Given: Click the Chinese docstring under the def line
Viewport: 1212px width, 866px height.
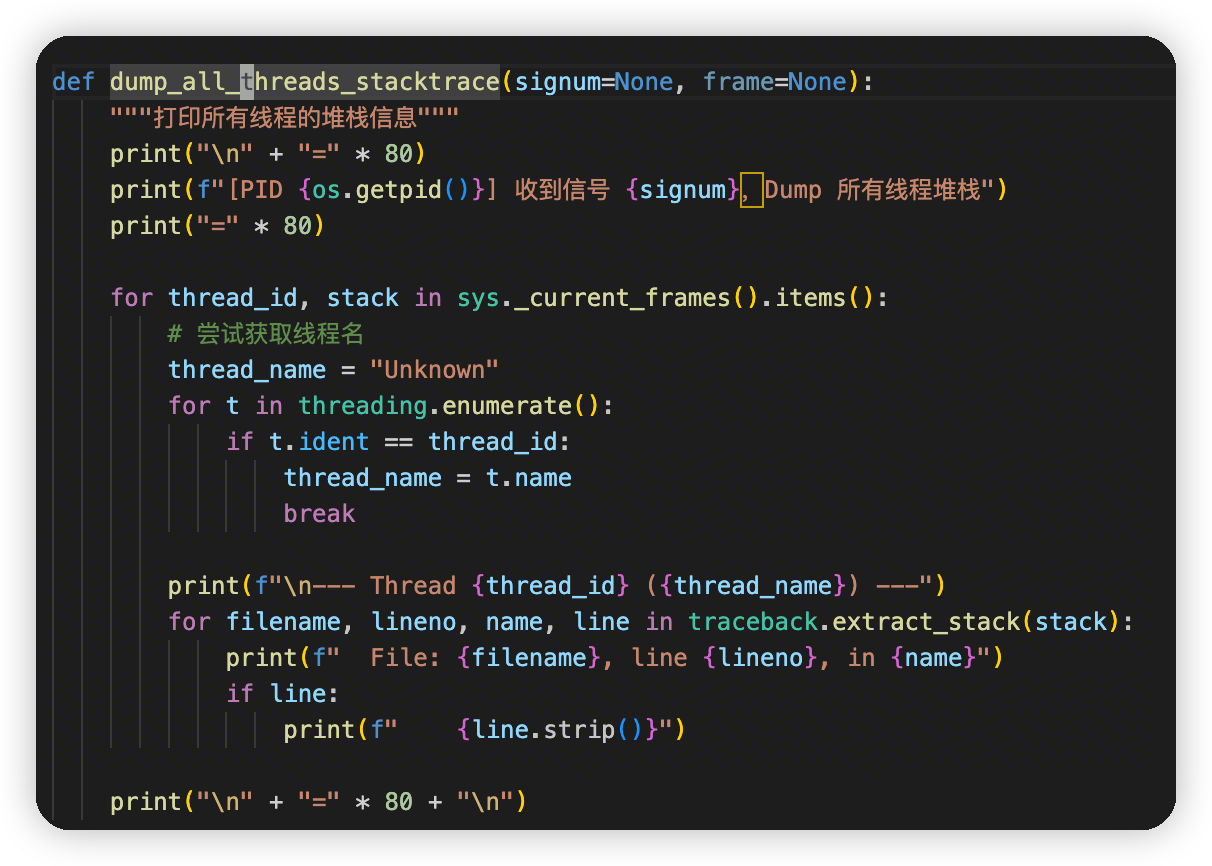Looking at the screenshot, I should click(284, 118).
